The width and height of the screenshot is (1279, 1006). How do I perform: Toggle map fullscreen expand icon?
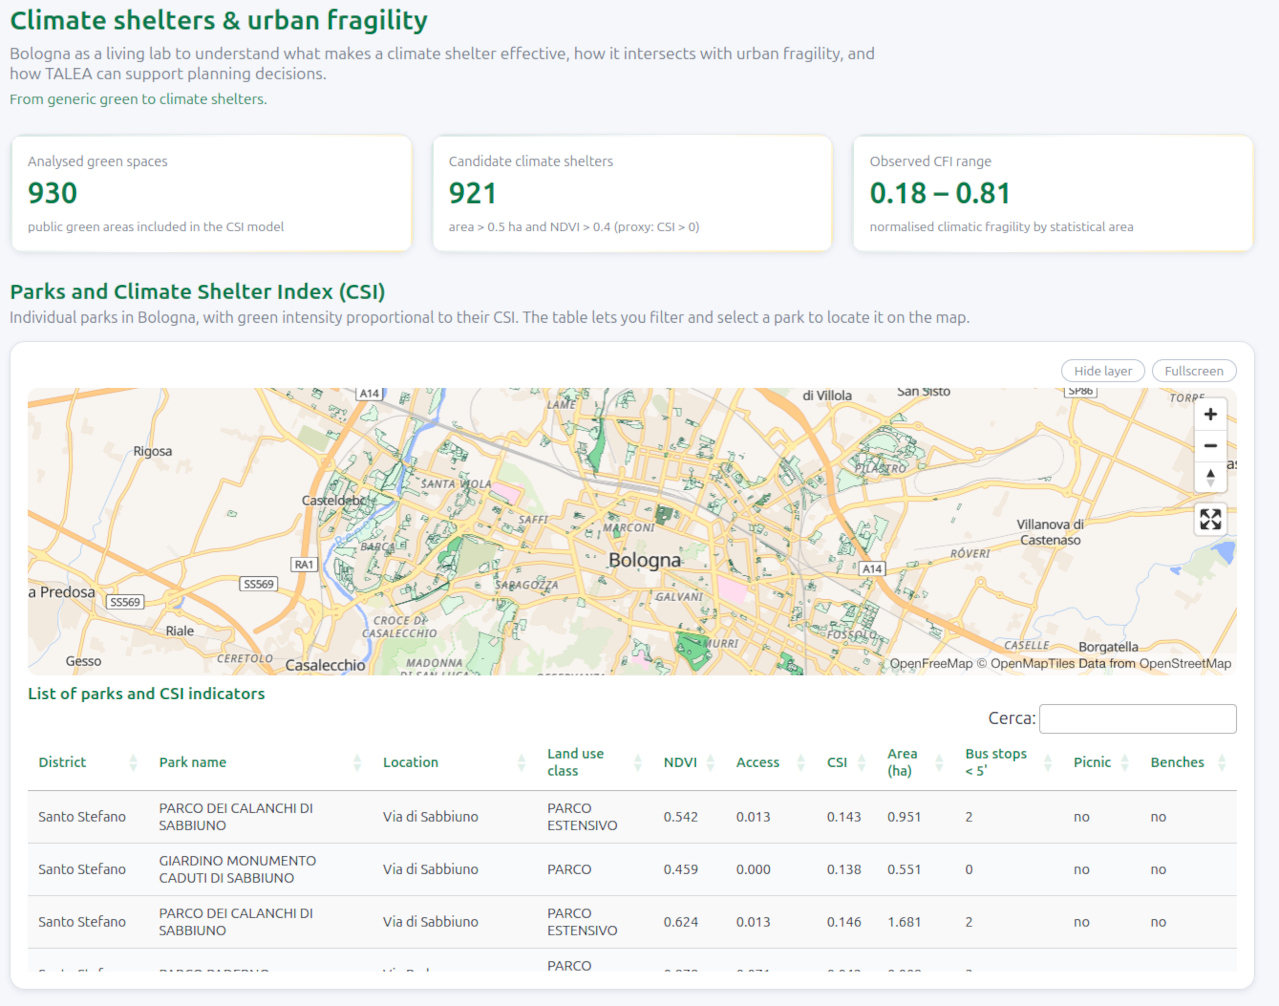tap(1210, 519)
